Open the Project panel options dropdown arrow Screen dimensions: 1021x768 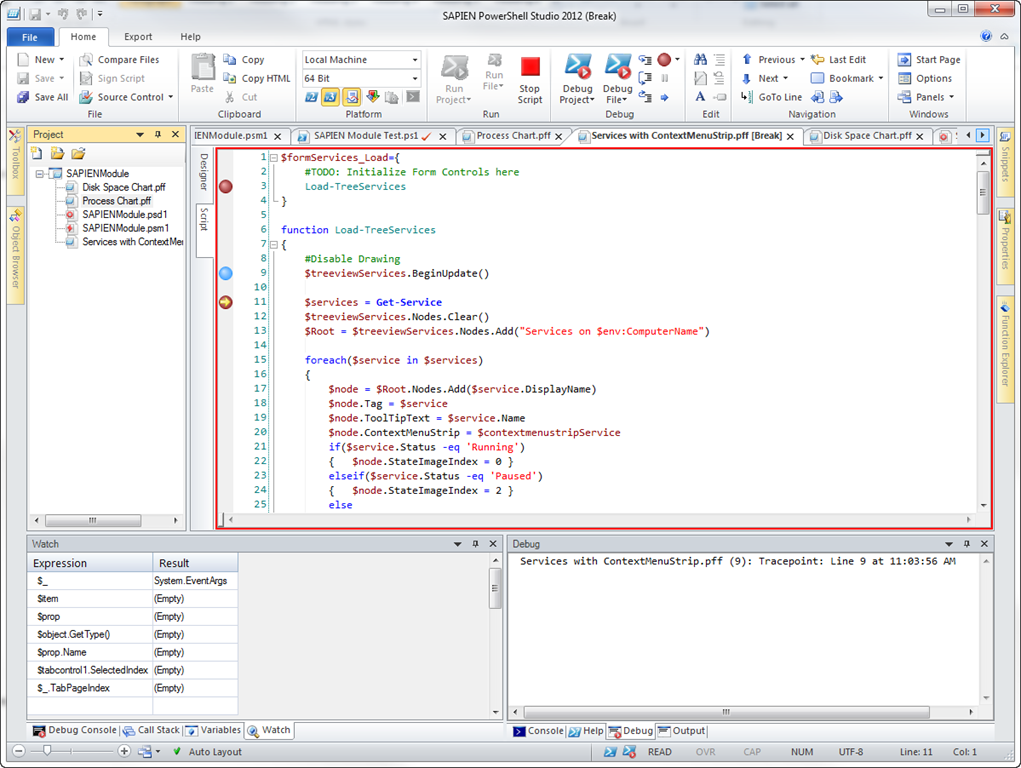pos(139,134)
